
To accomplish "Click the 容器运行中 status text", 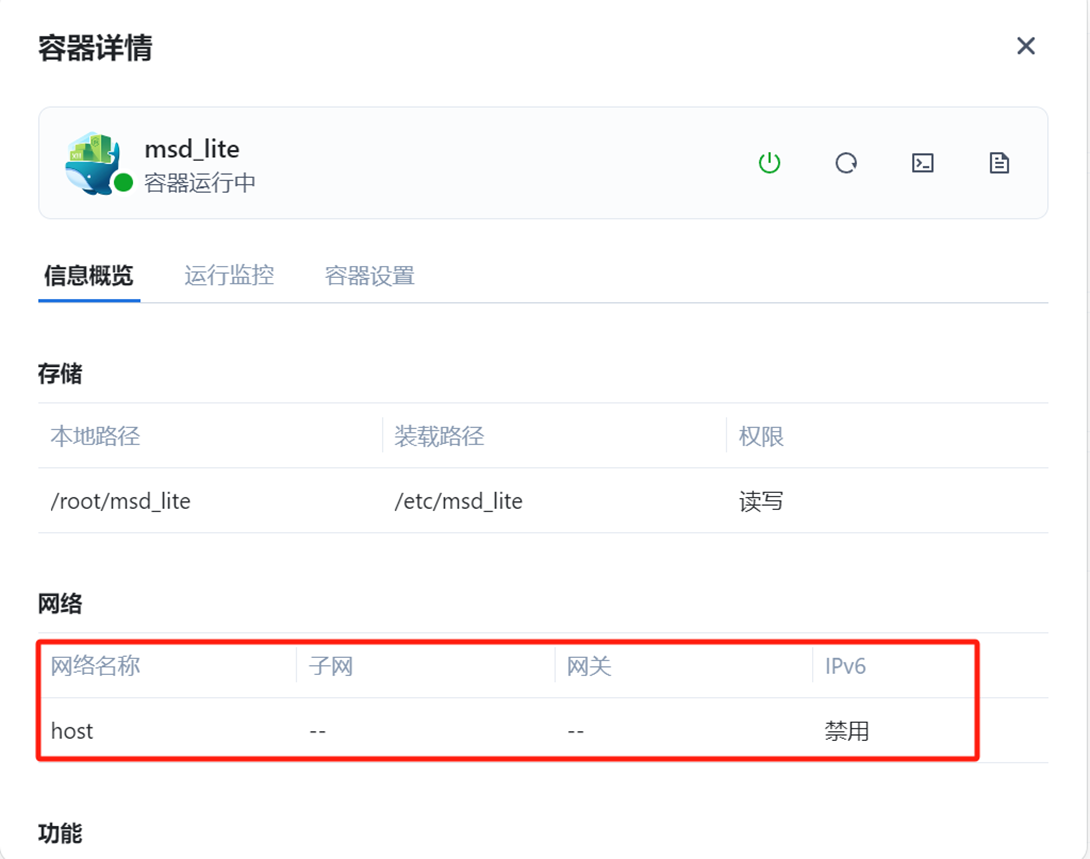I will pyautogui.click(x=200, y=183).
